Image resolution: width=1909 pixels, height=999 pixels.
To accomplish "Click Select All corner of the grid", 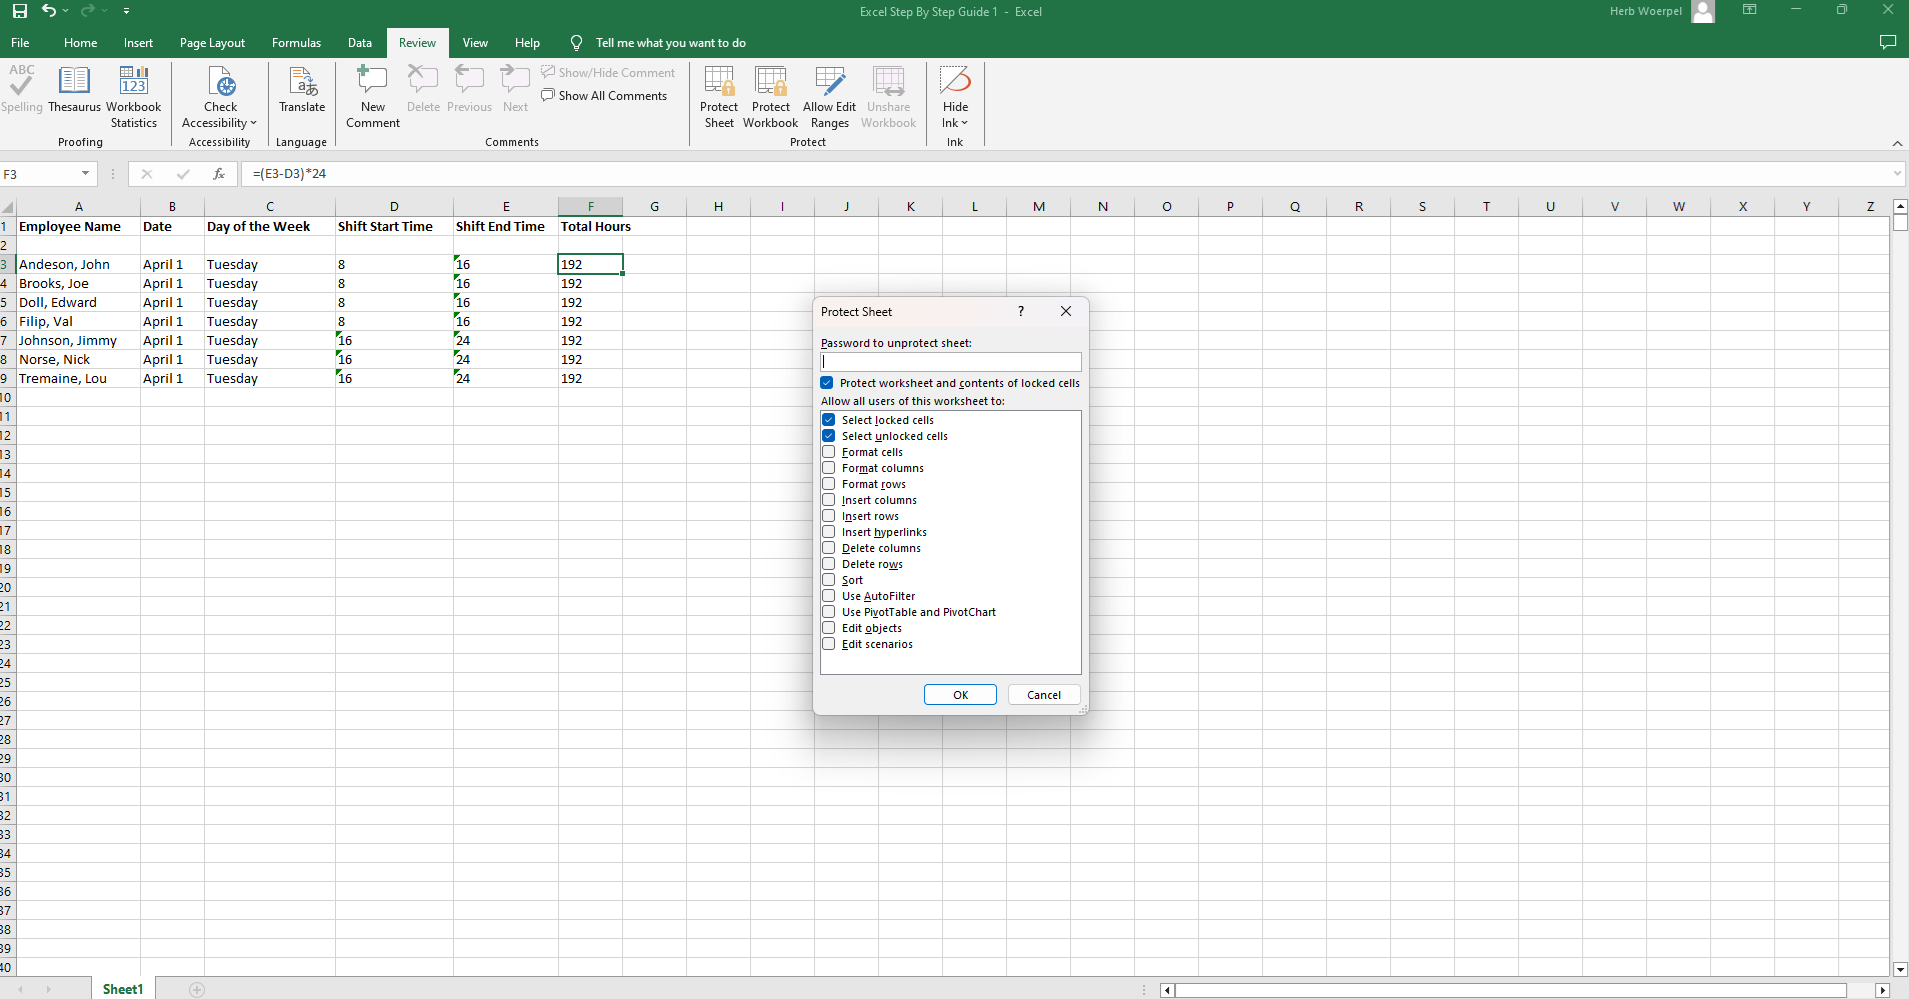I will (x=7, y=207).
